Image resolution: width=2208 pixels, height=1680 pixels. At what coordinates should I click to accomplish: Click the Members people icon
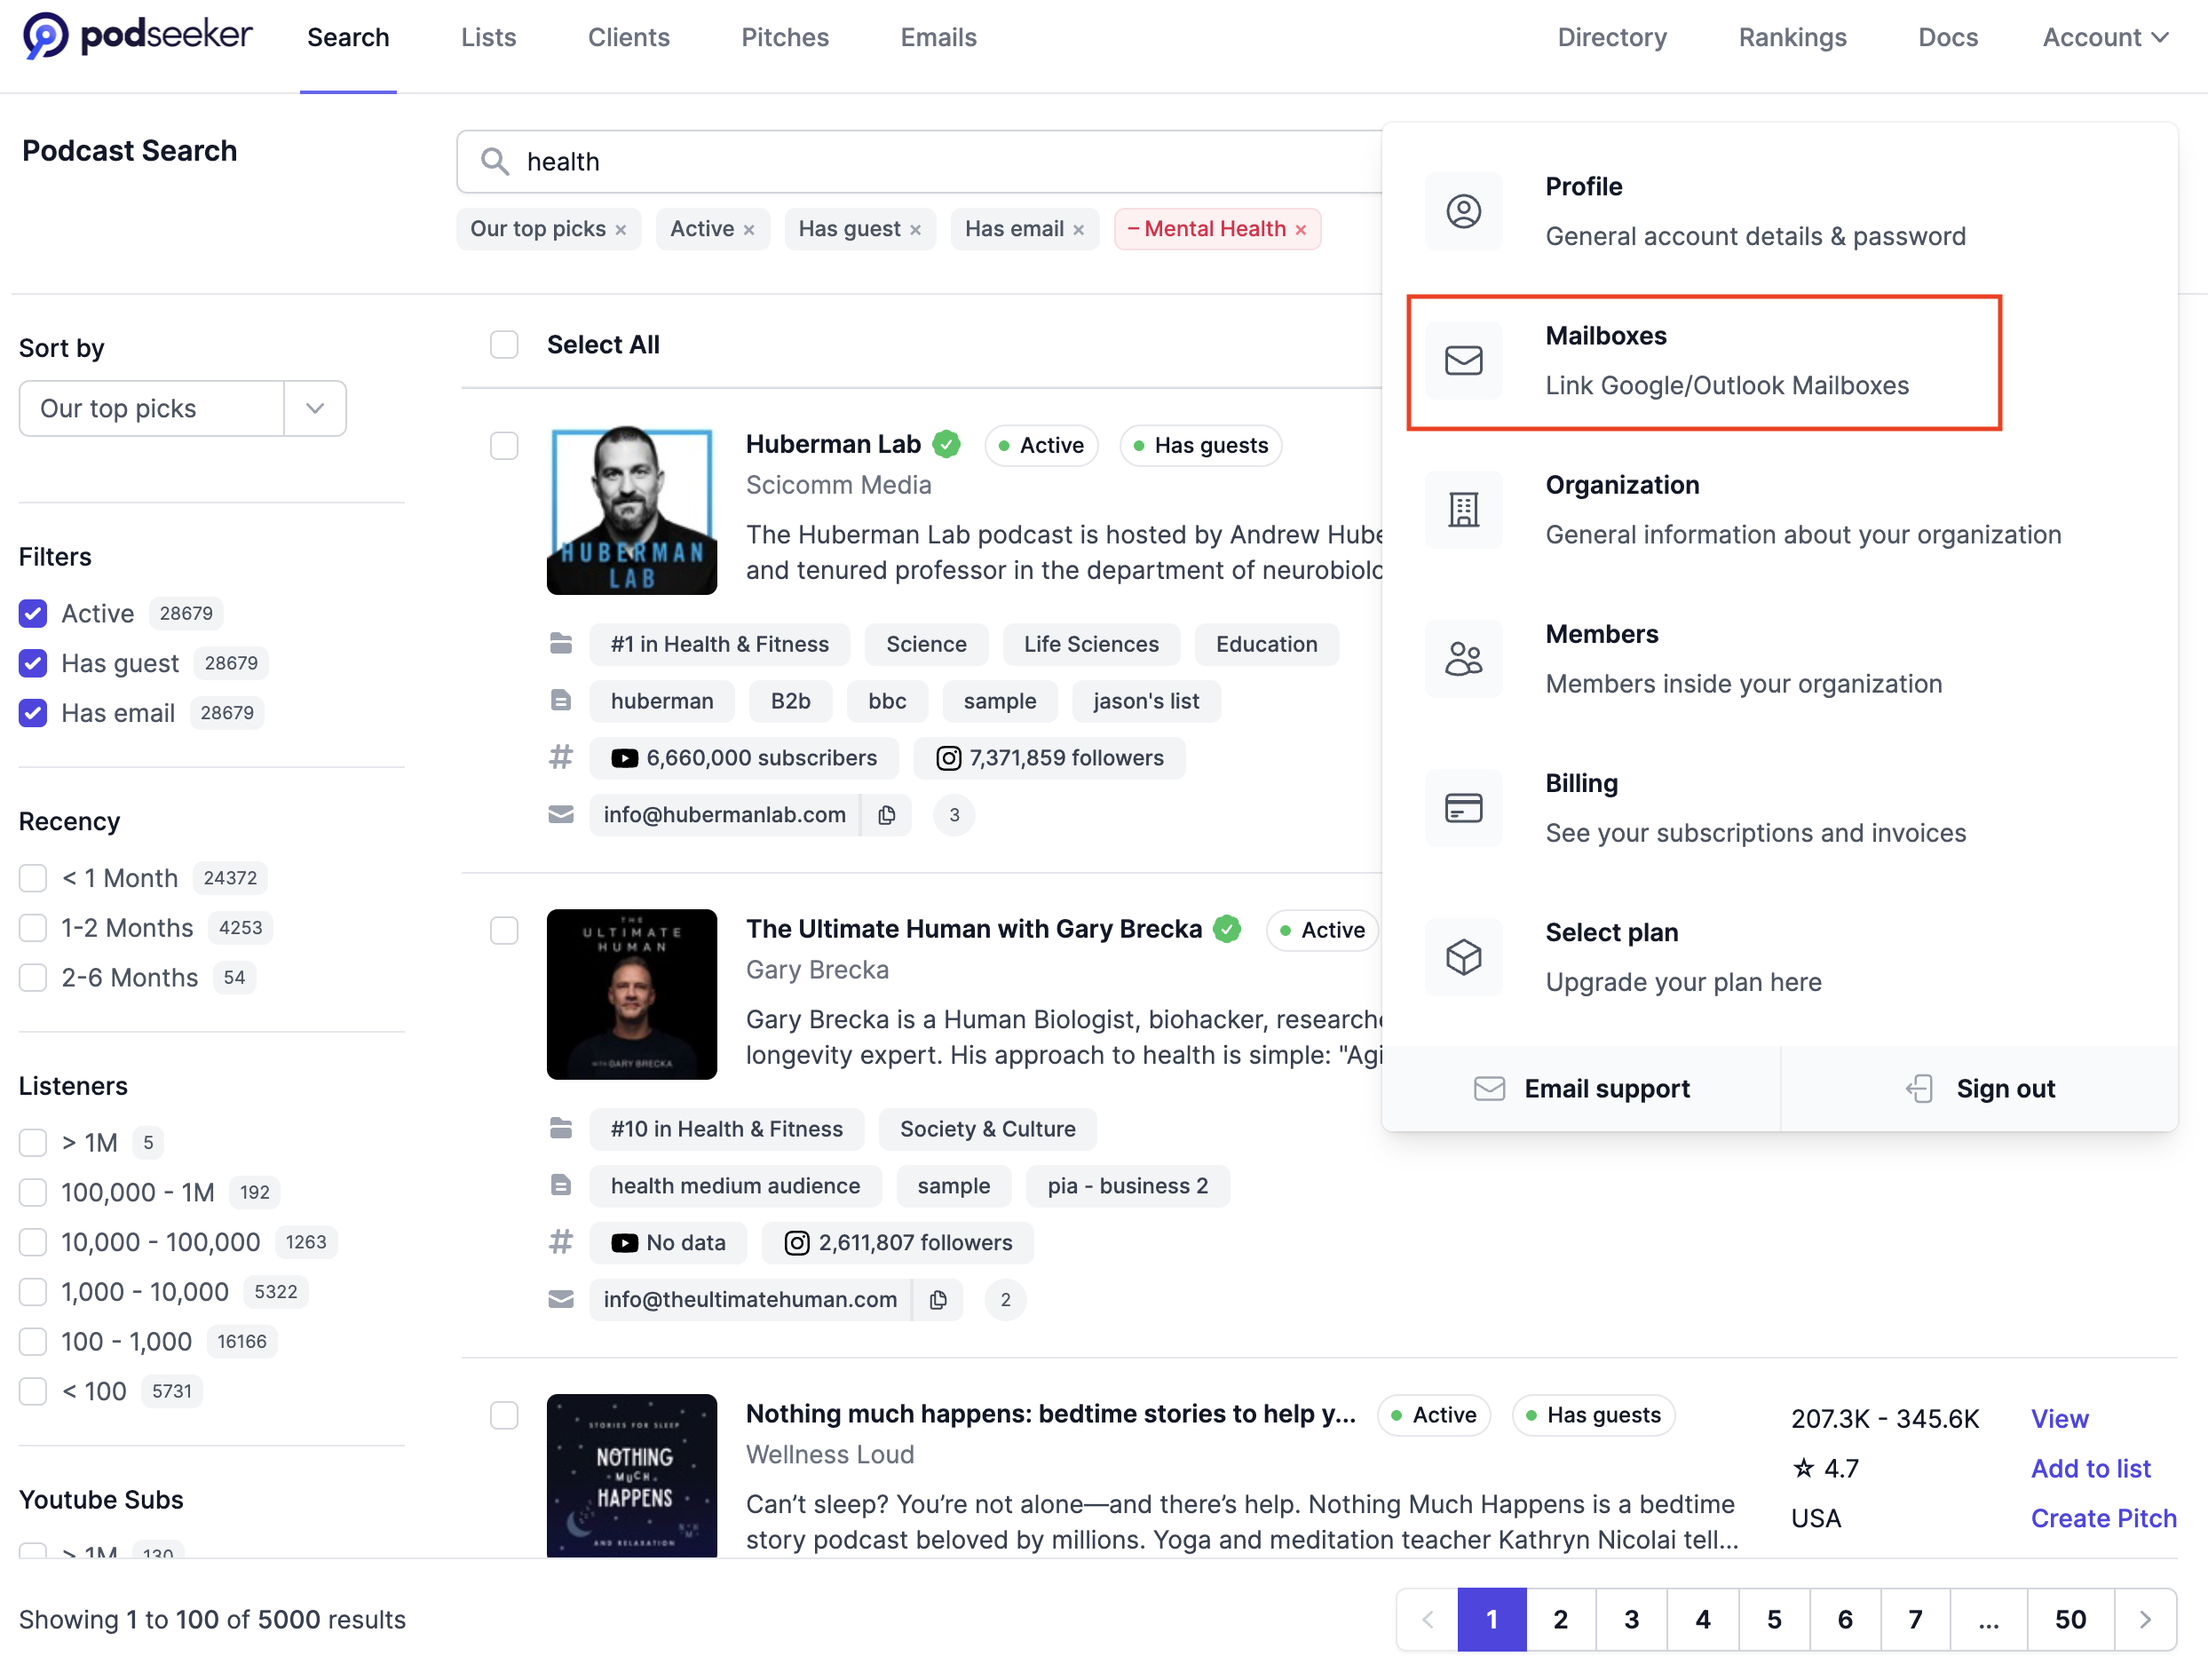tap(1464, 658)
